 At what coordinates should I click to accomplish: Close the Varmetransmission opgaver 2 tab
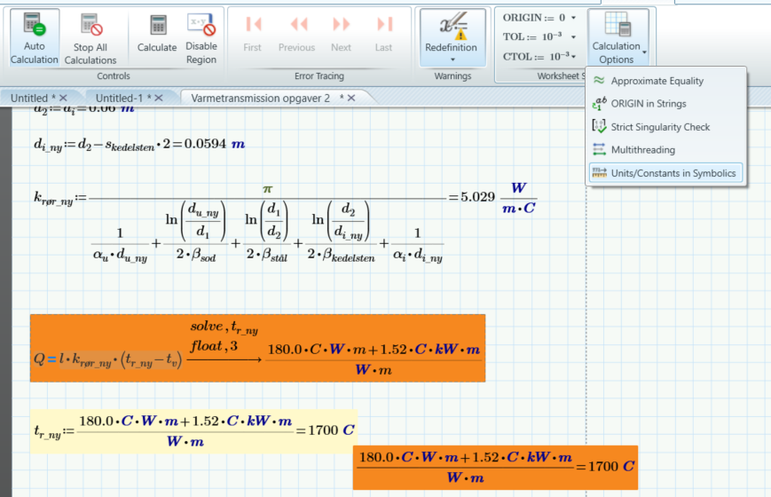tap(351, 97)
